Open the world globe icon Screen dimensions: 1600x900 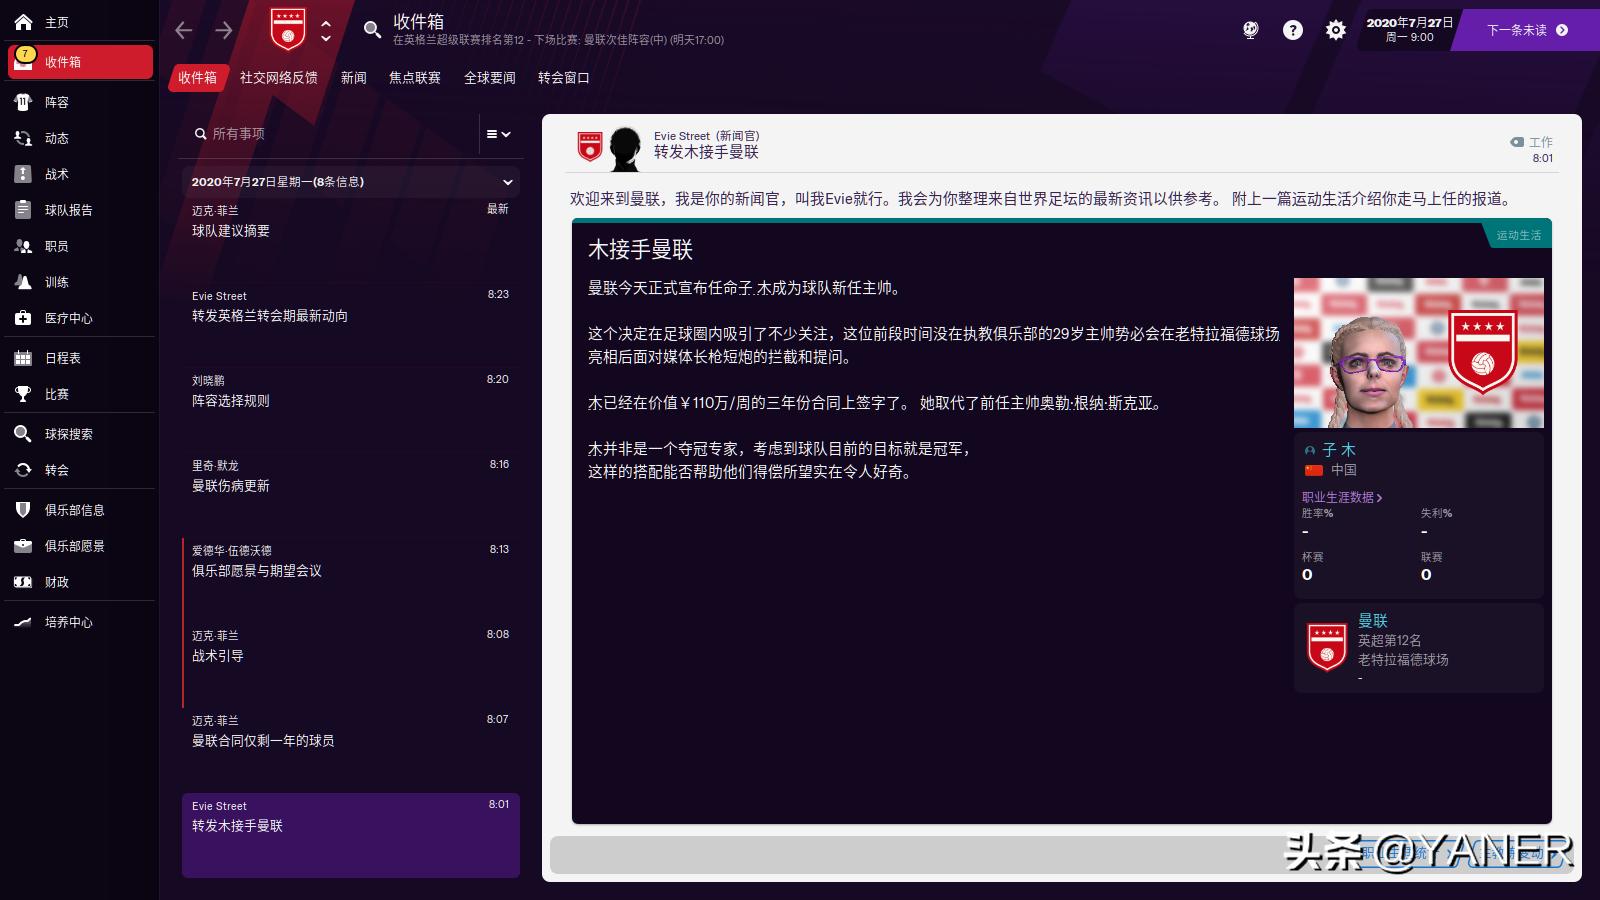tap(1251, 30)
